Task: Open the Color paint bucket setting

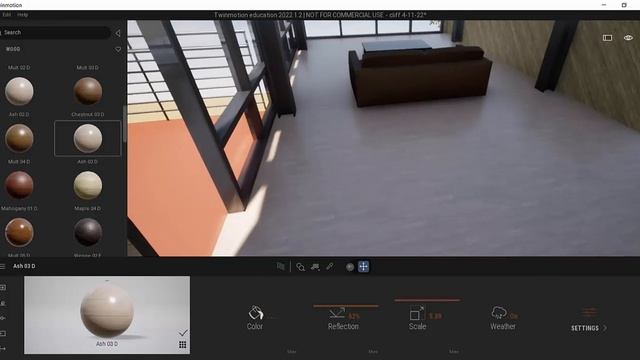Action: (x=256, y=313)
